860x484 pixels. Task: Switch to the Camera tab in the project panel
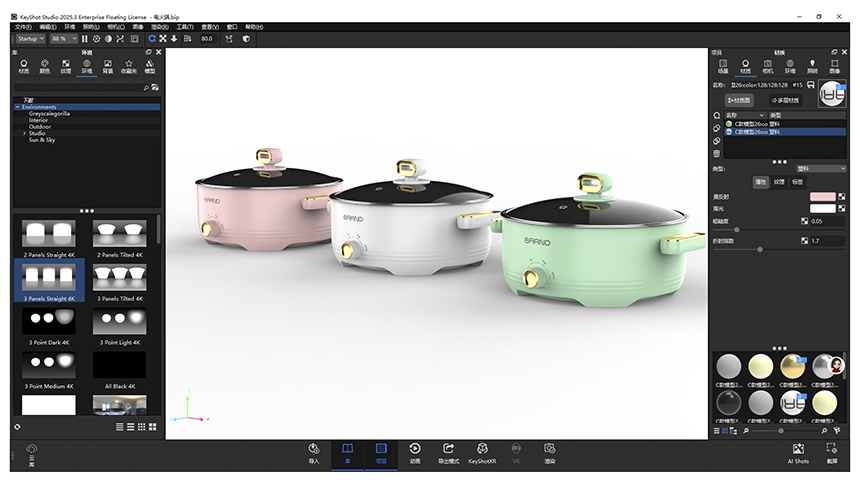tap(768, 67)
